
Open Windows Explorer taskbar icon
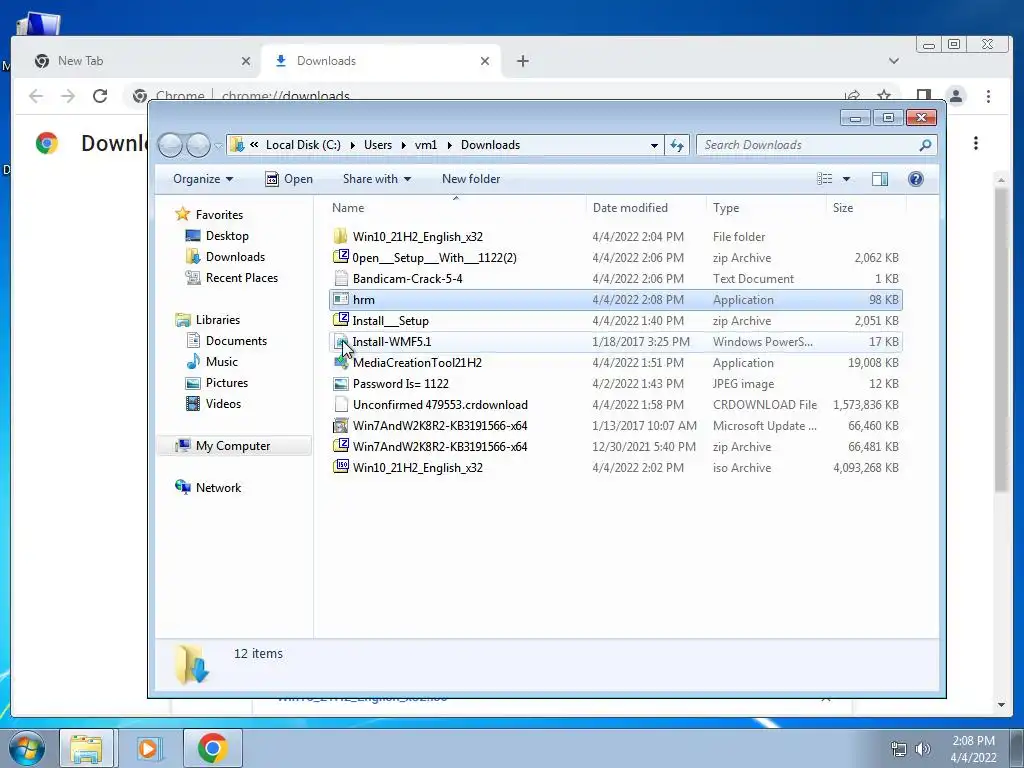[x=86, y=748]
